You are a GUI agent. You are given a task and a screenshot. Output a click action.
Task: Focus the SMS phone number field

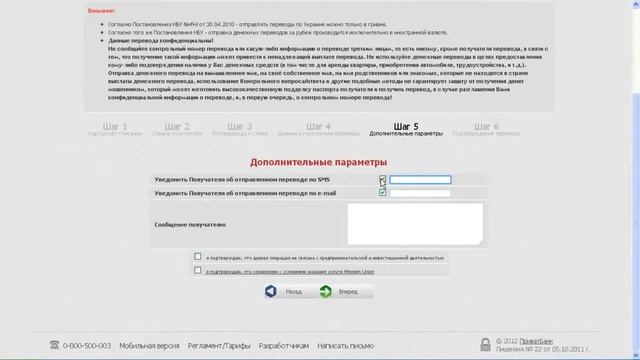(x=420, y=180)
